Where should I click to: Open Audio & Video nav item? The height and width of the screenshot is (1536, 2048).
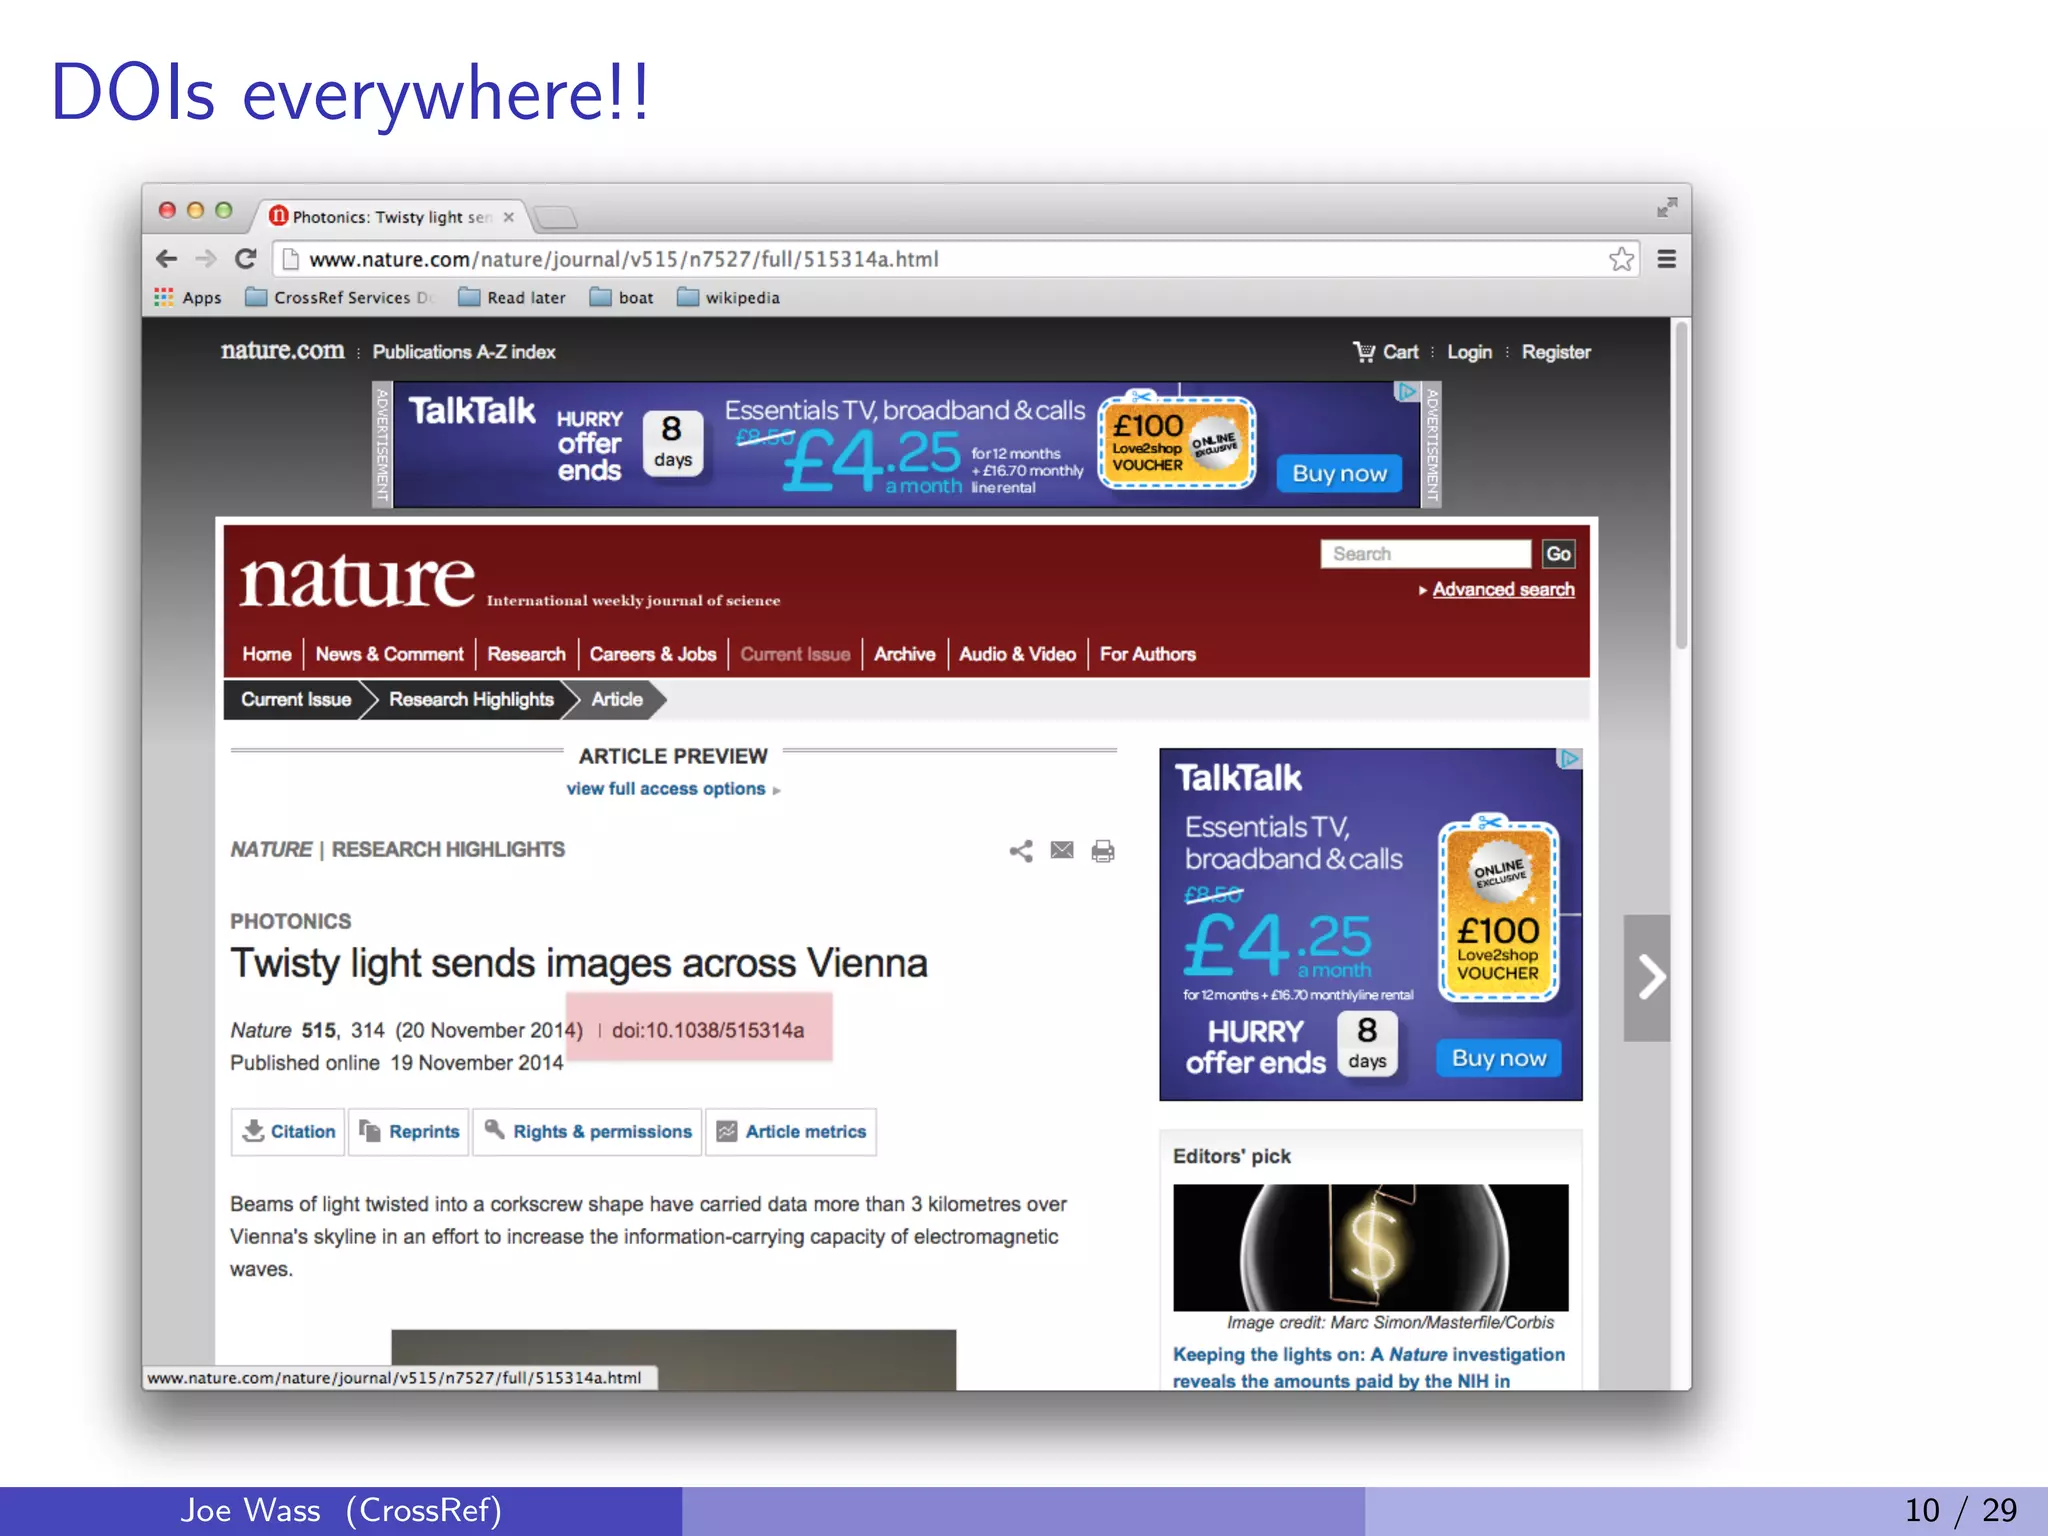[x=1017, y=654]
